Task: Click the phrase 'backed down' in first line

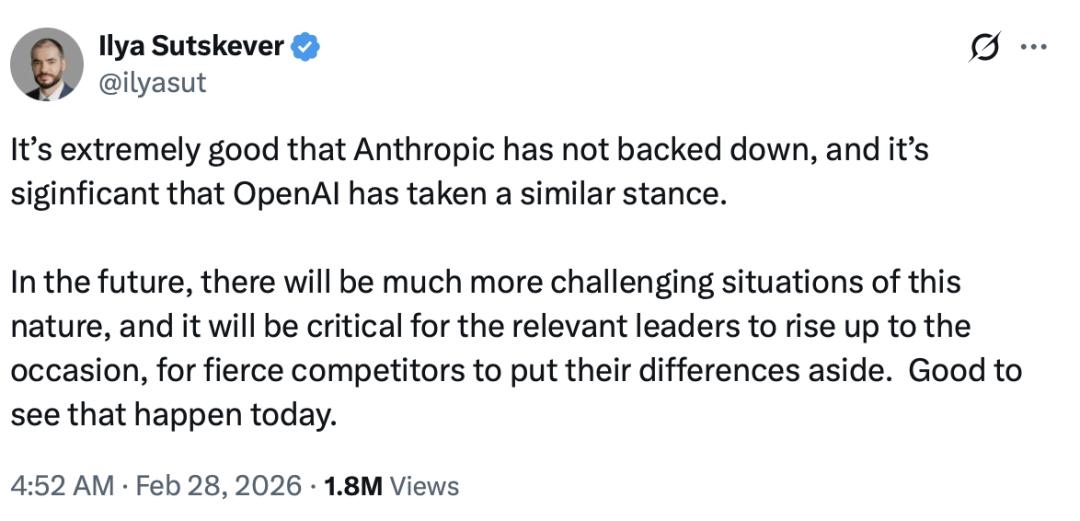Action: pos(710,151)
